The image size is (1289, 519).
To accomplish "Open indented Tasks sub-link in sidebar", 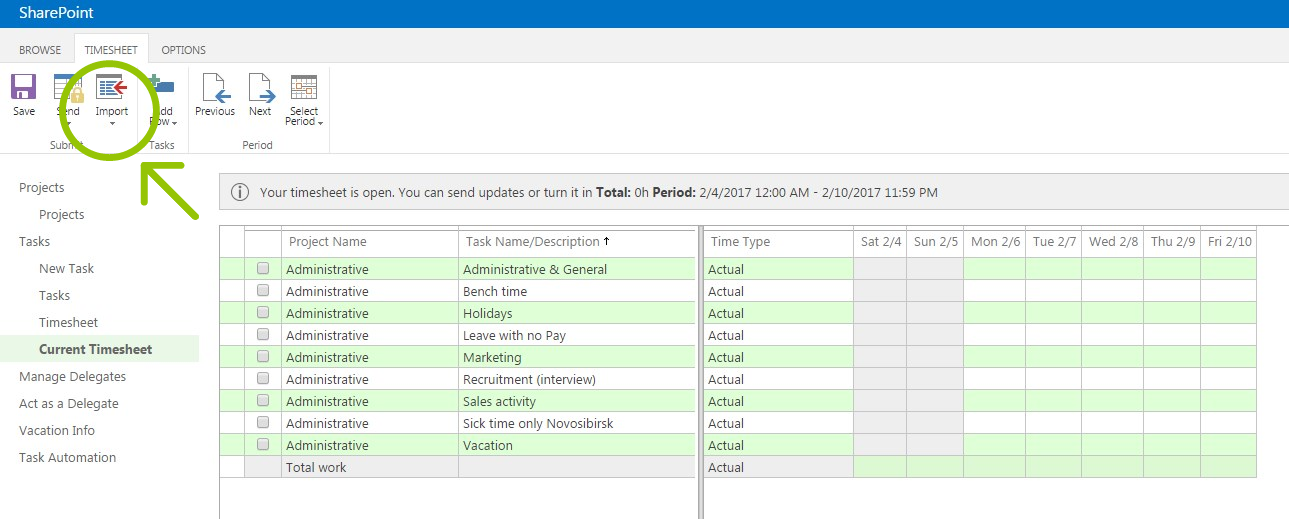I will coord(54,296).
